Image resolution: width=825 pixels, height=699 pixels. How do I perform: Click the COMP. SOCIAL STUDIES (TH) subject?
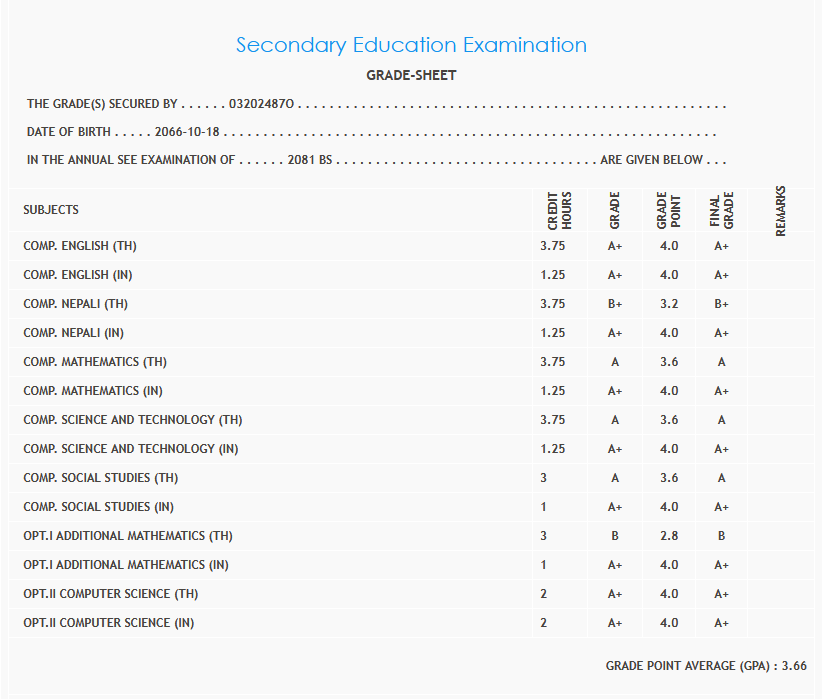[x=101, y=478]
